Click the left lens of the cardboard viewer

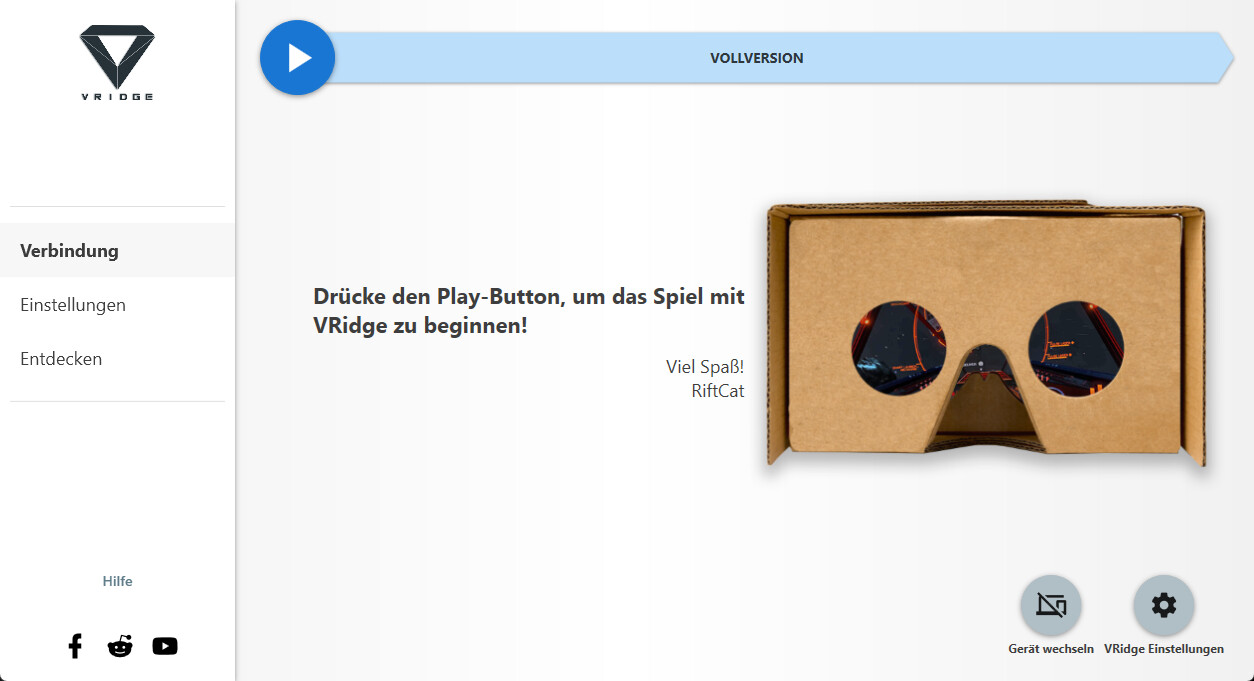(x=898, y=348)
